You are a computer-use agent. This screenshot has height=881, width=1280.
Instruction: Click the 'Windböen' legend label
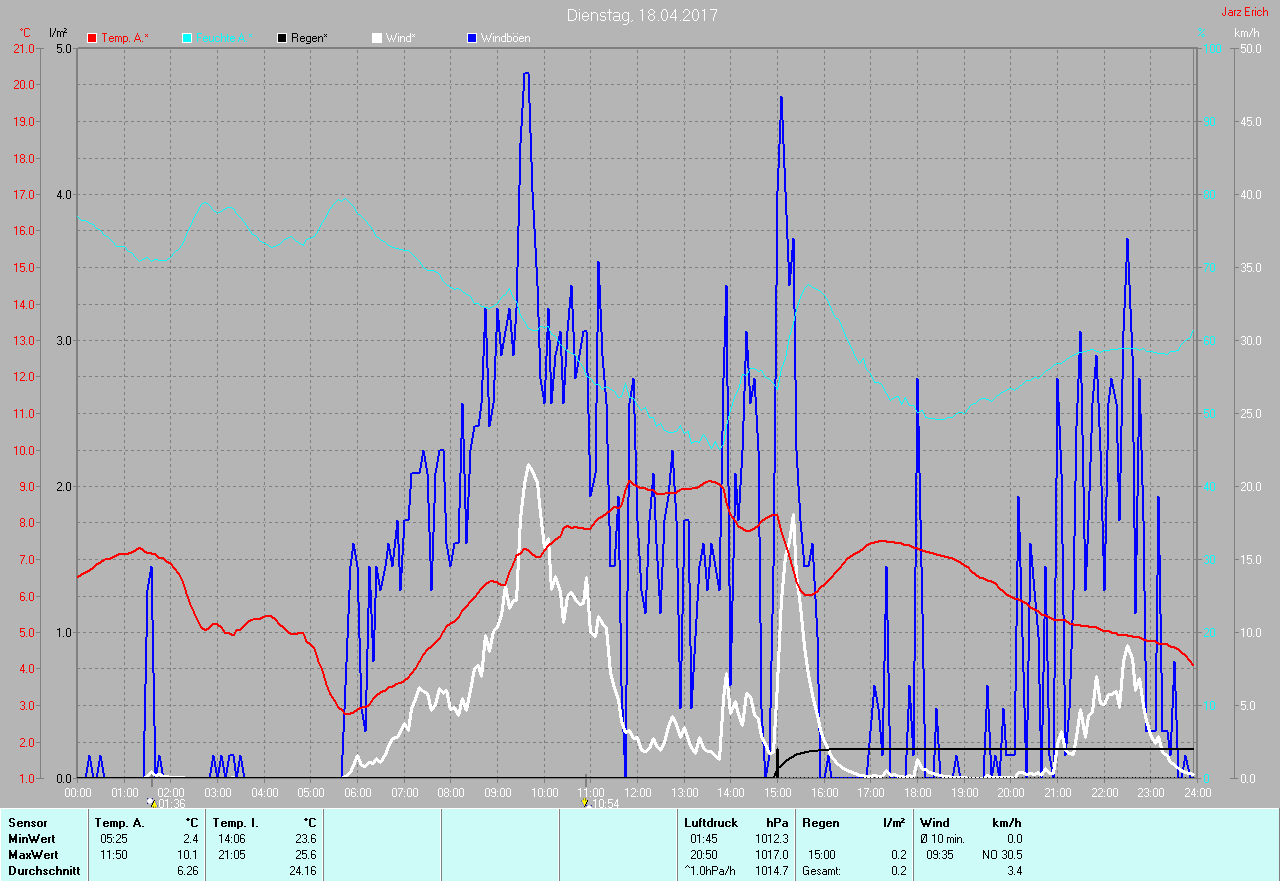pyautogui.click(x=506, y=38)
